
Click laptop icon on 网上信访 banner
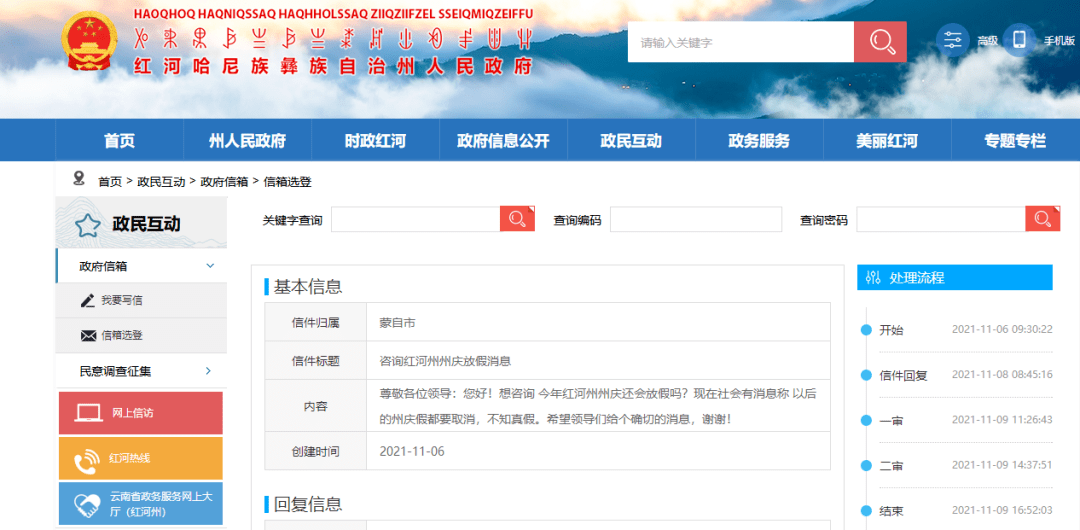point(89,414)
